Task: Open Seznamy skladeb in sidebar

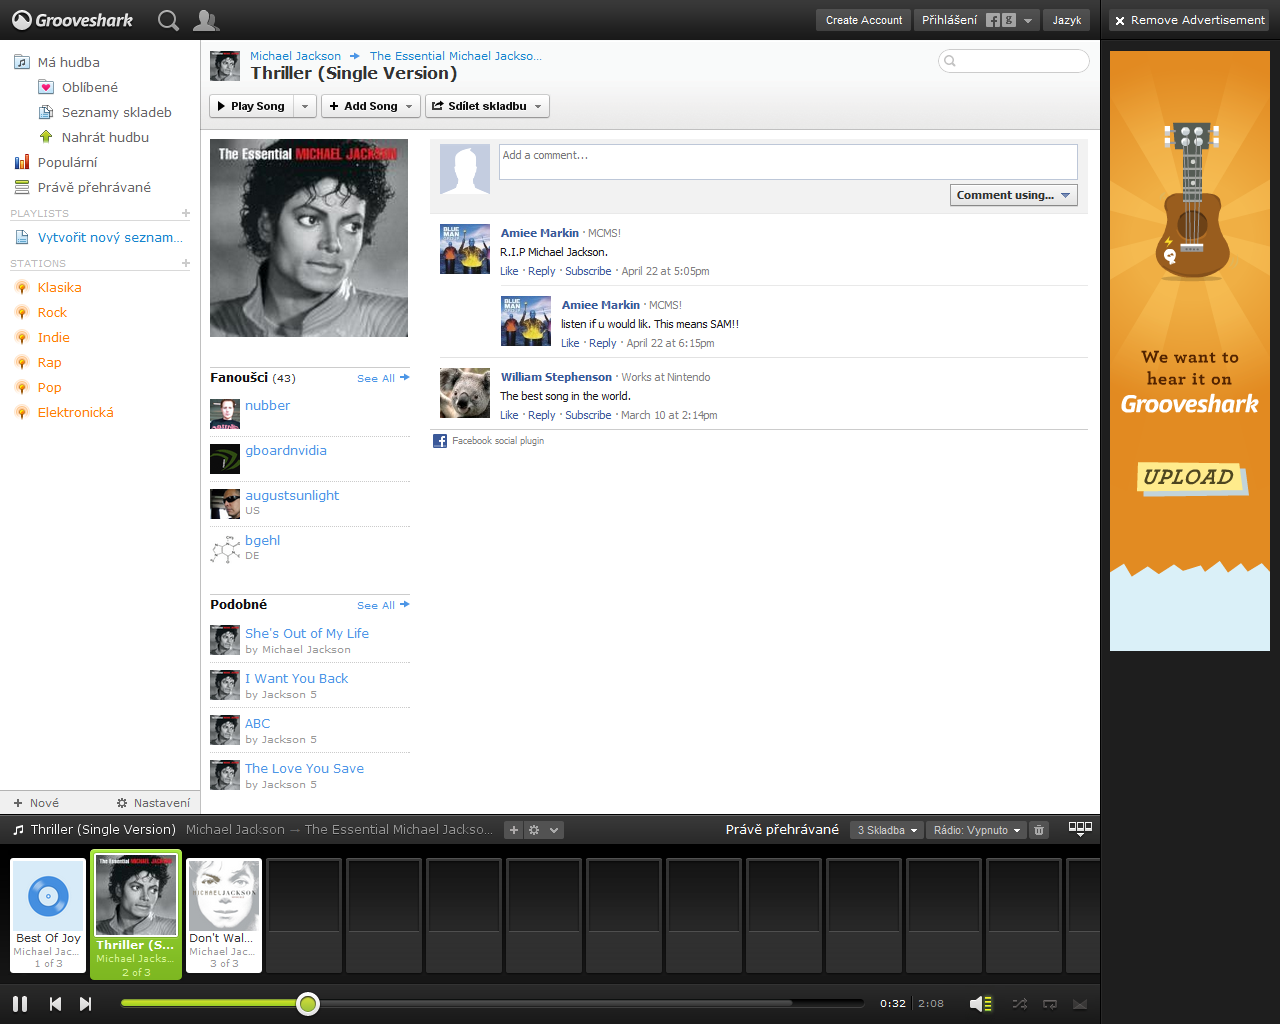Action: [104, 112]
